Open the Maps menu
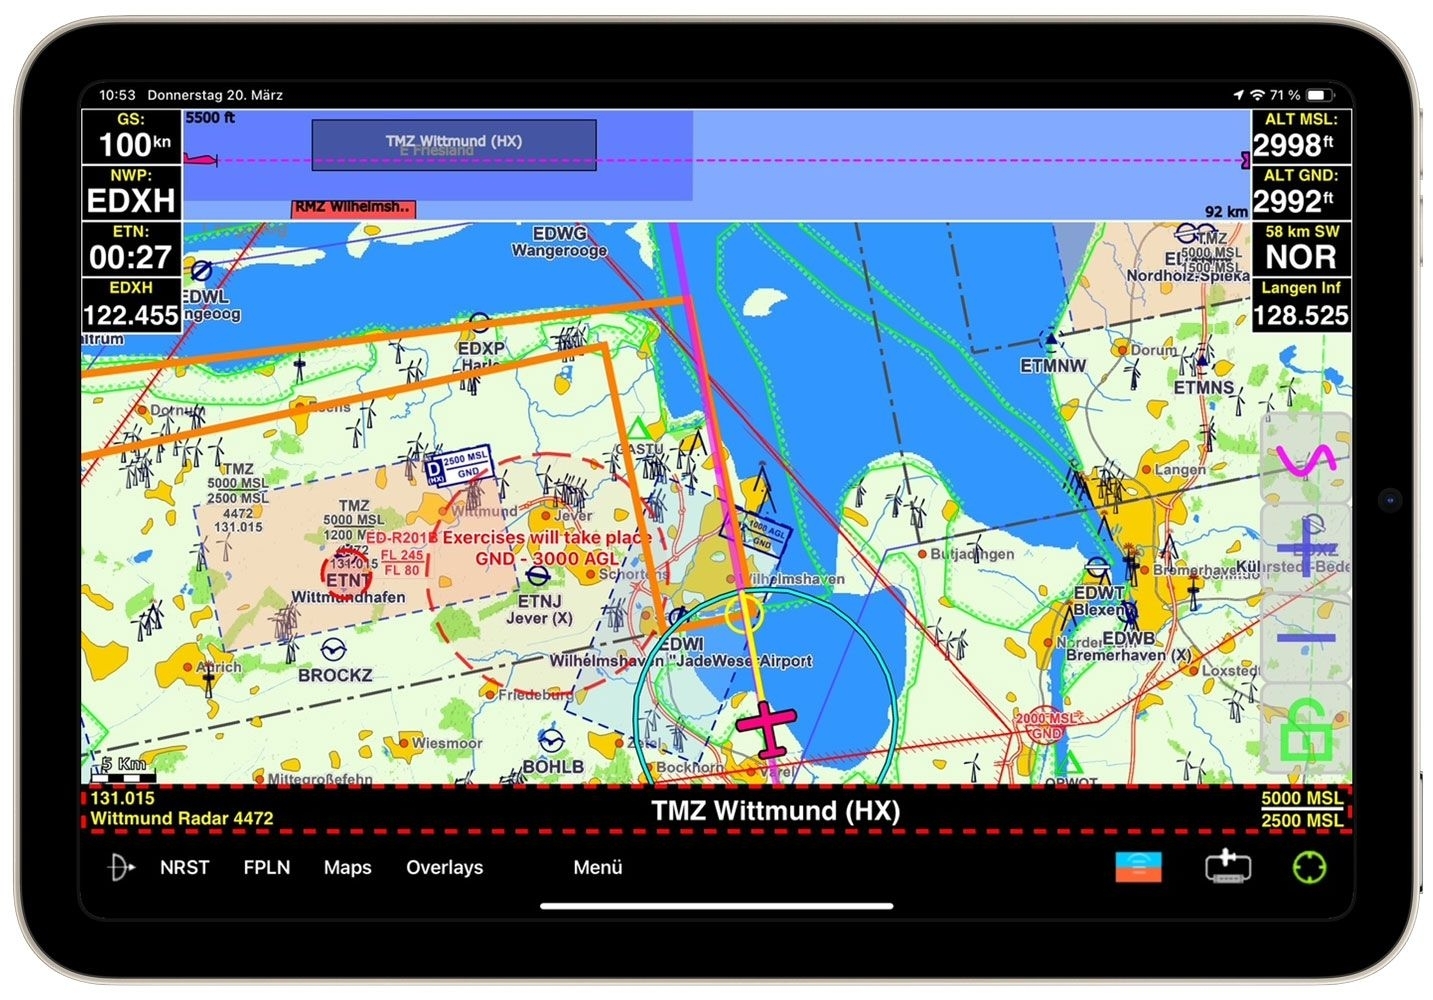 click(346, 868)
